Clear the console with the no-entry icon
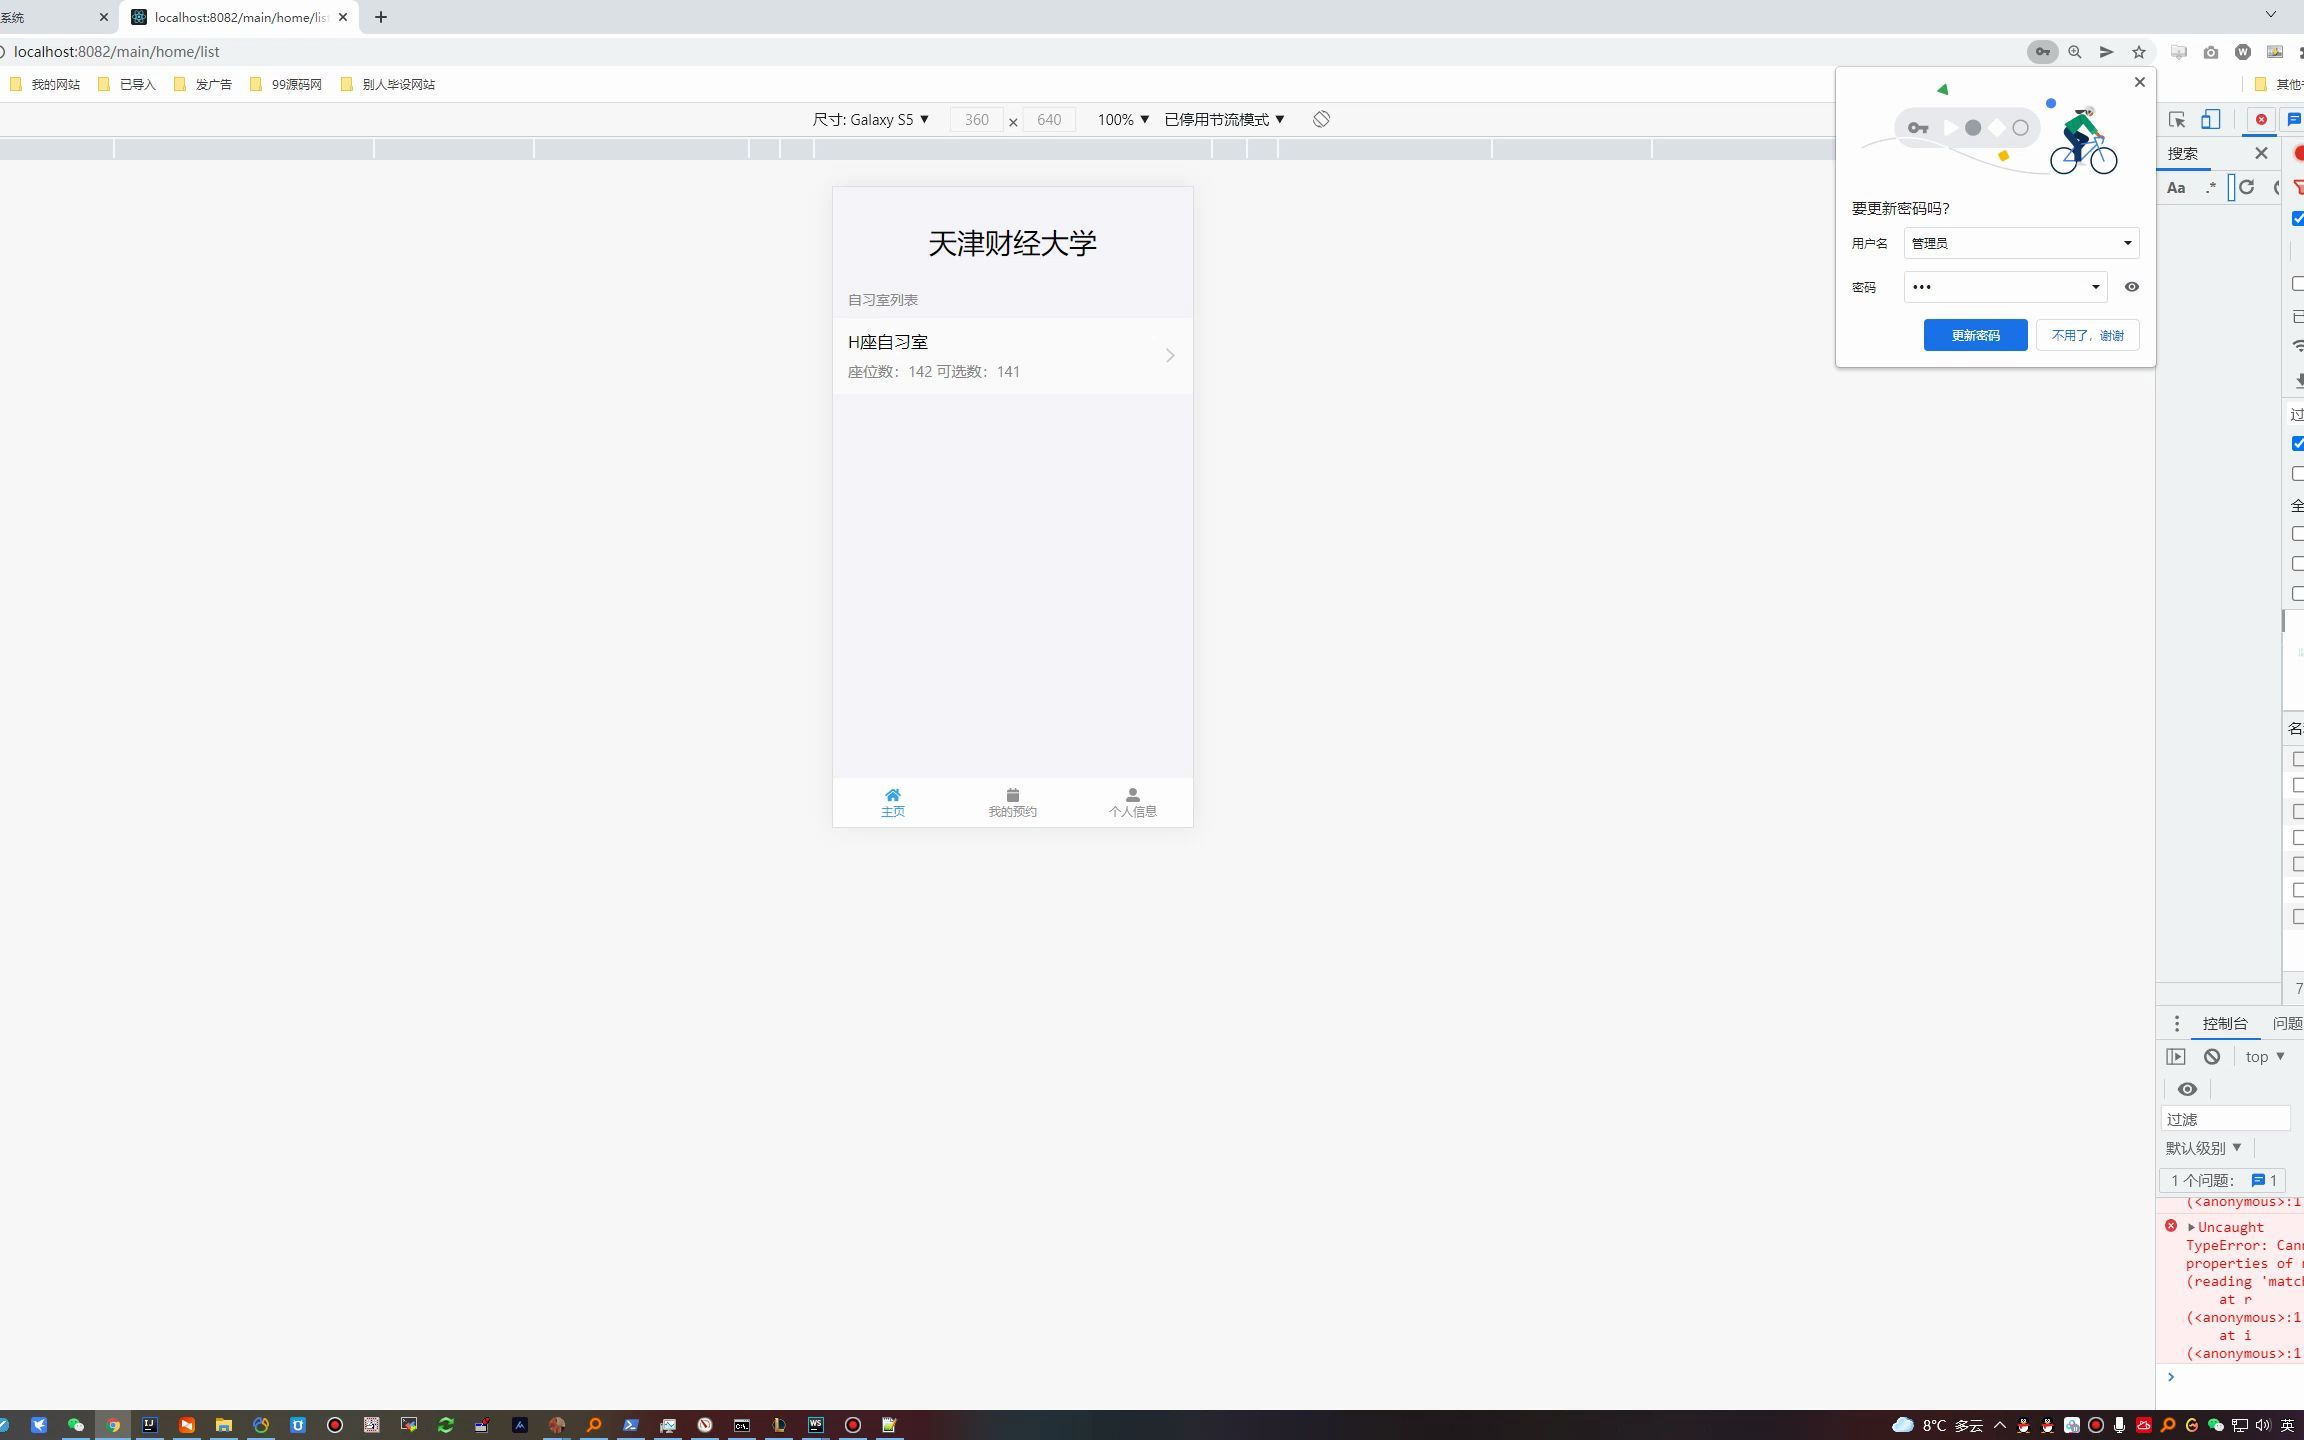The height and width of the screenshot is (1440, 2304). (x=2213, y=1056)
